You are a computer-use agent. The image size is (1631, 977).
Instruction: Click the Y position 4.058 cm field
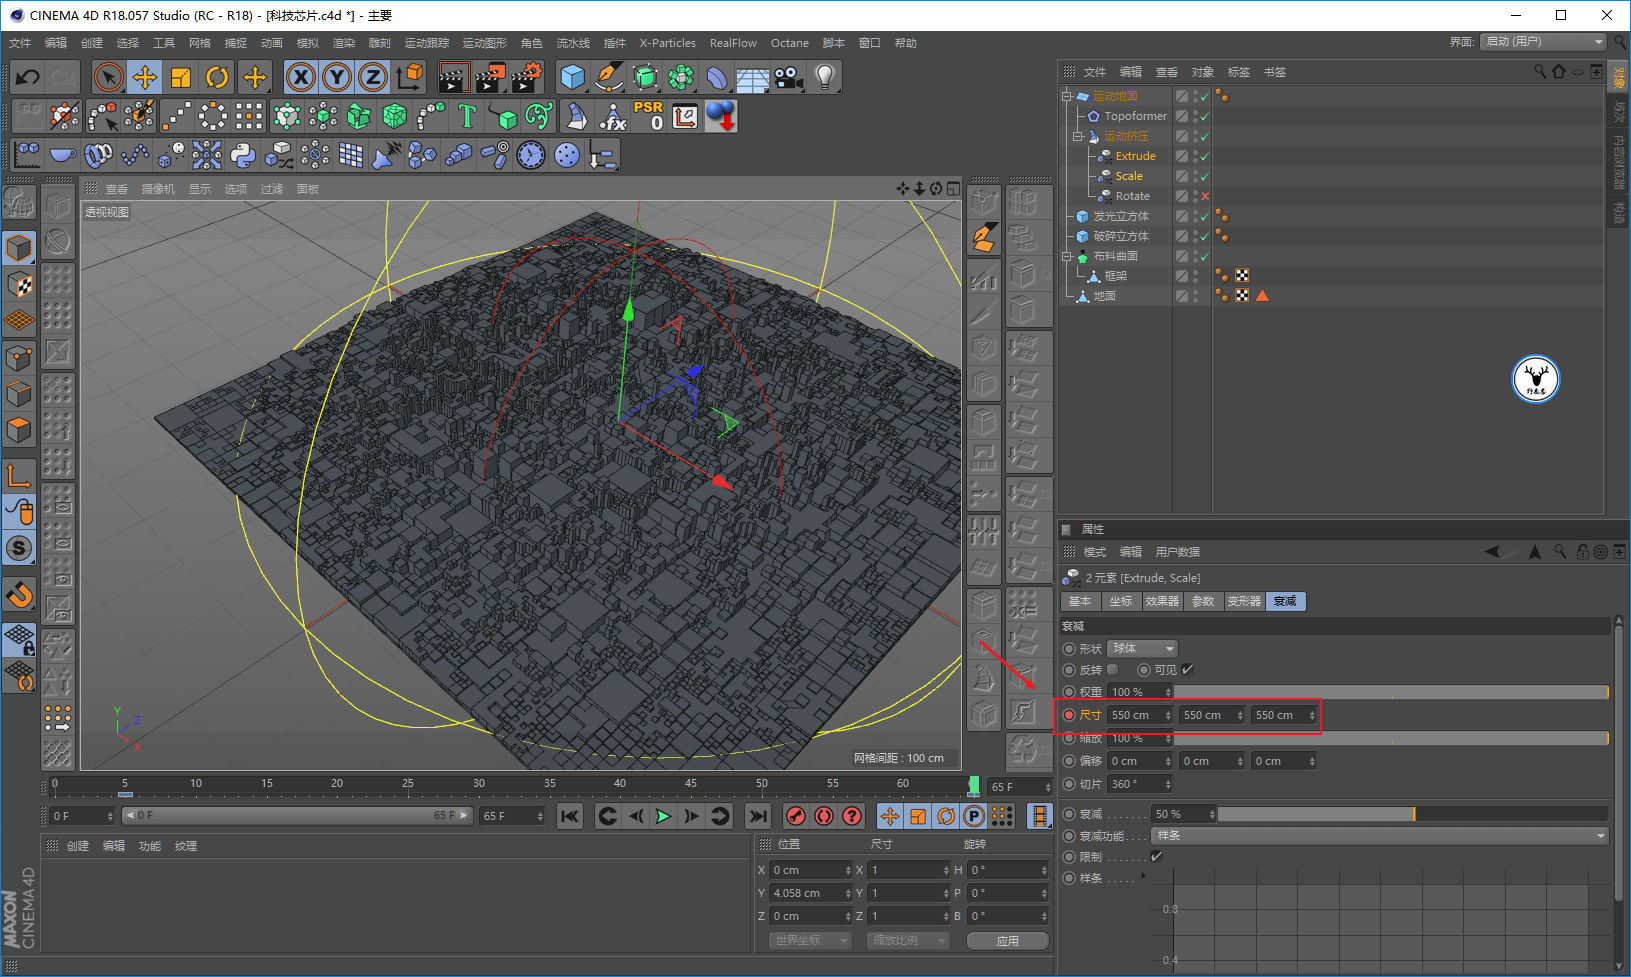pyautogui.click(x=811, y=893)
